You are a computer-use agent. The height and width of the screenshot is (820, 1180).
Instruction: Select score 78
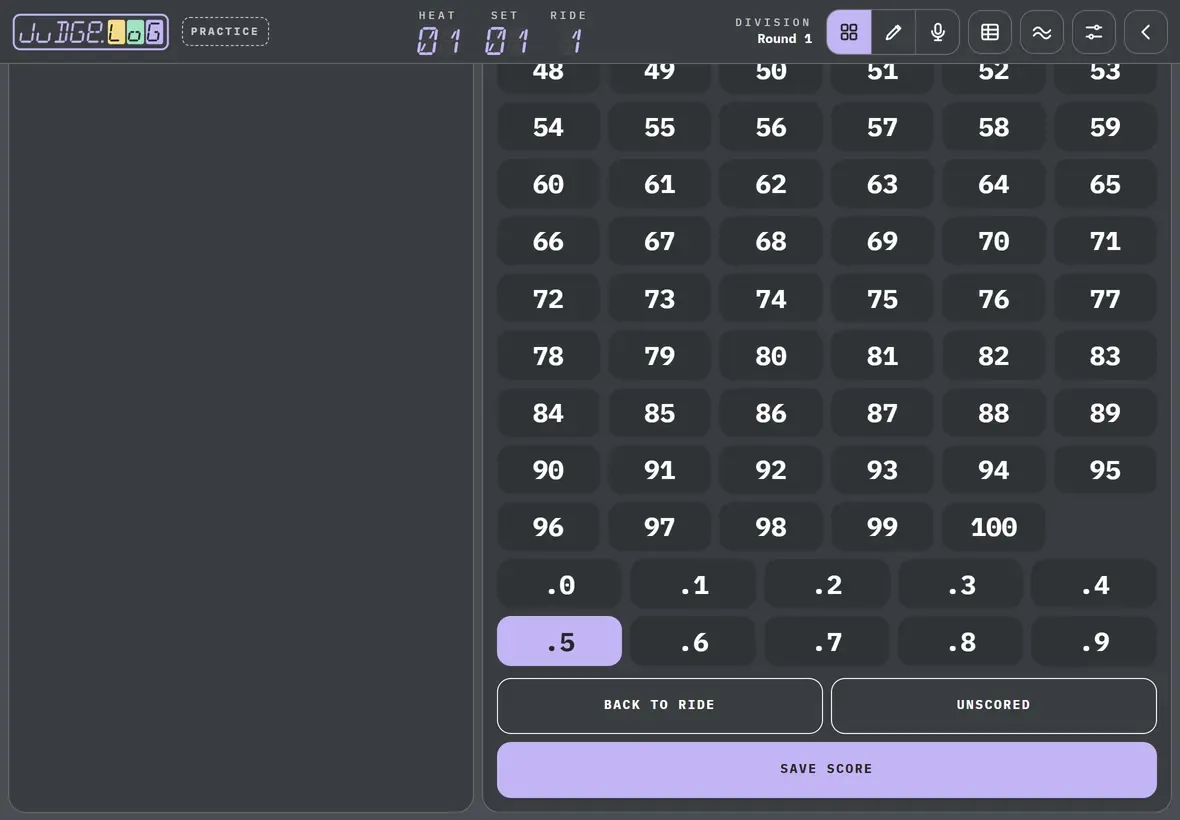(548, 355)
